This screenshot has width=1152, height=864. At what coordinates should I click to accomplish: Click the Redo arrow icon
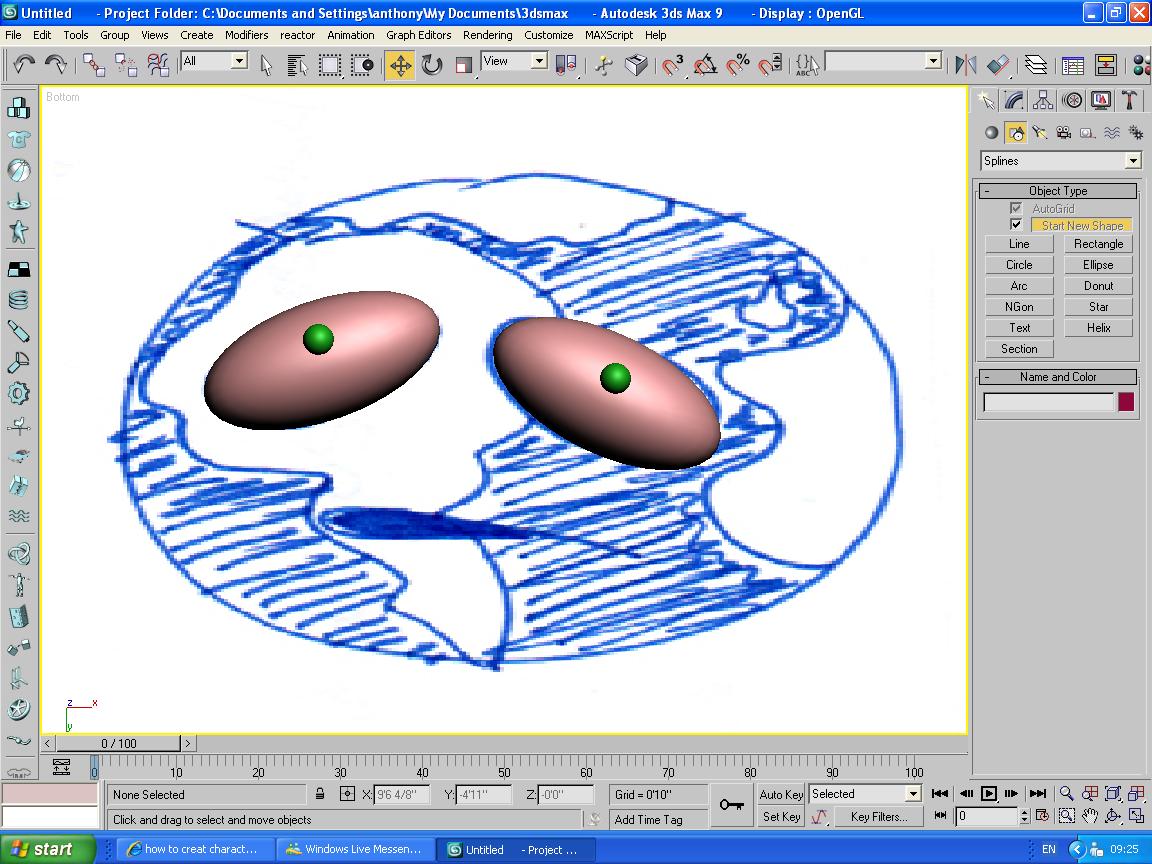coord(56,65)
